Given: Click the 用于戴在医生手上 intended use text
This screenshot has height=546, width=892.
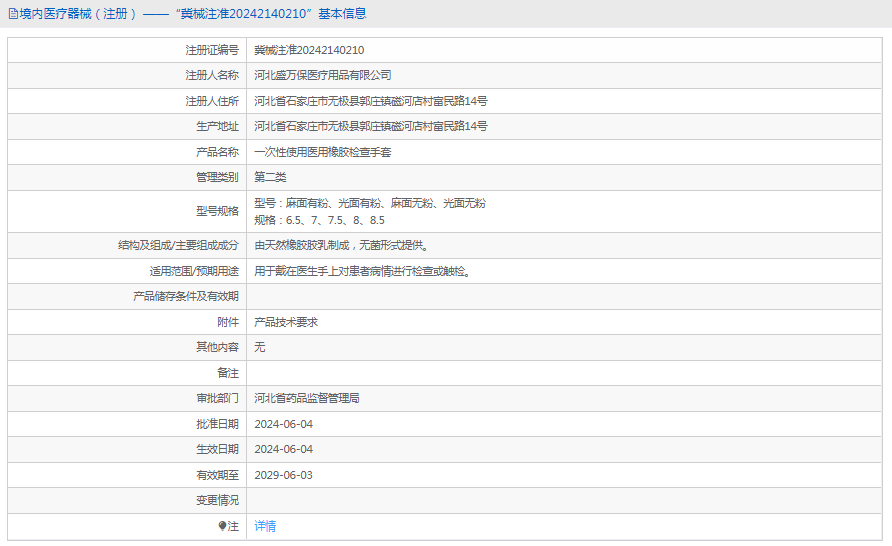Looking at the screenshot, I should [x=363, y=271].
